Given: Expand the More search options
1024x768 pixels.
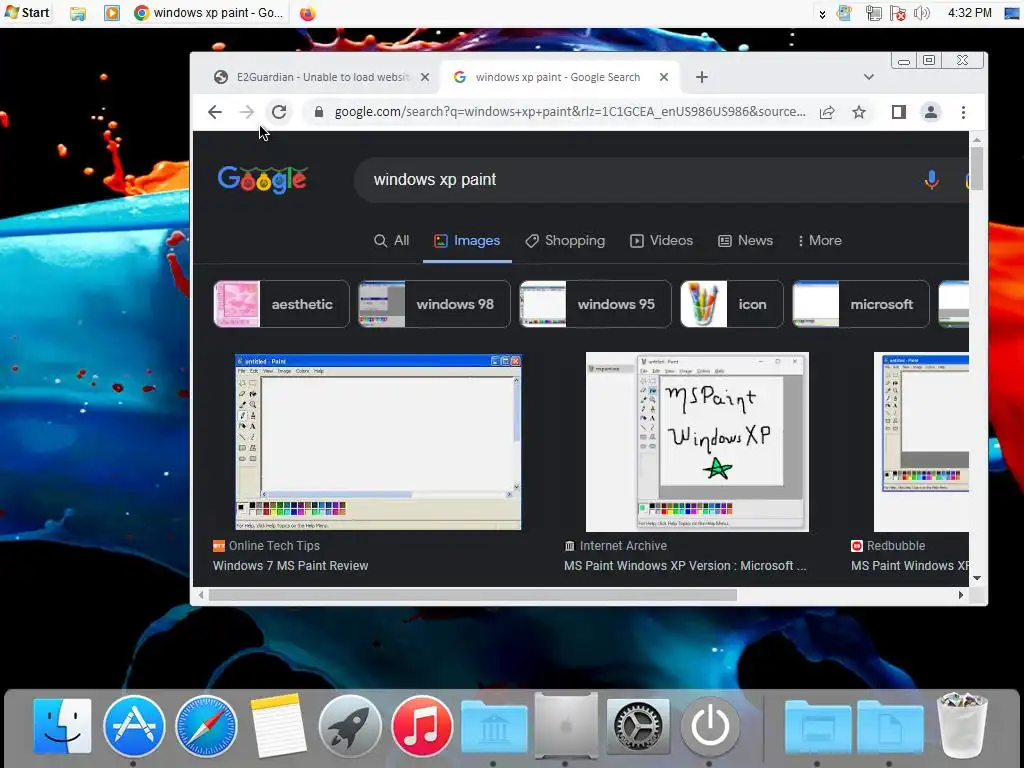Looking at the screenshot, I should (820, 240).
